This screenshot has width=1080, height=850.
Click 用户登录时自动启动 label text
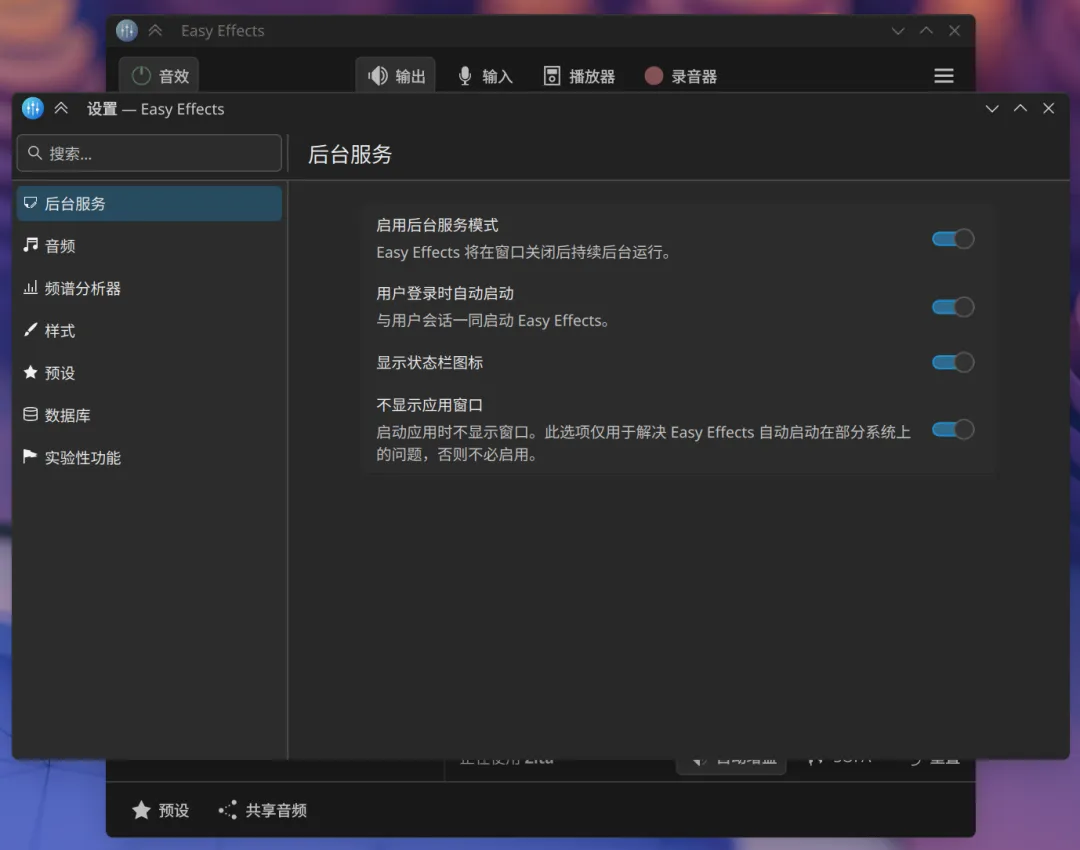[x=445, y=293]
